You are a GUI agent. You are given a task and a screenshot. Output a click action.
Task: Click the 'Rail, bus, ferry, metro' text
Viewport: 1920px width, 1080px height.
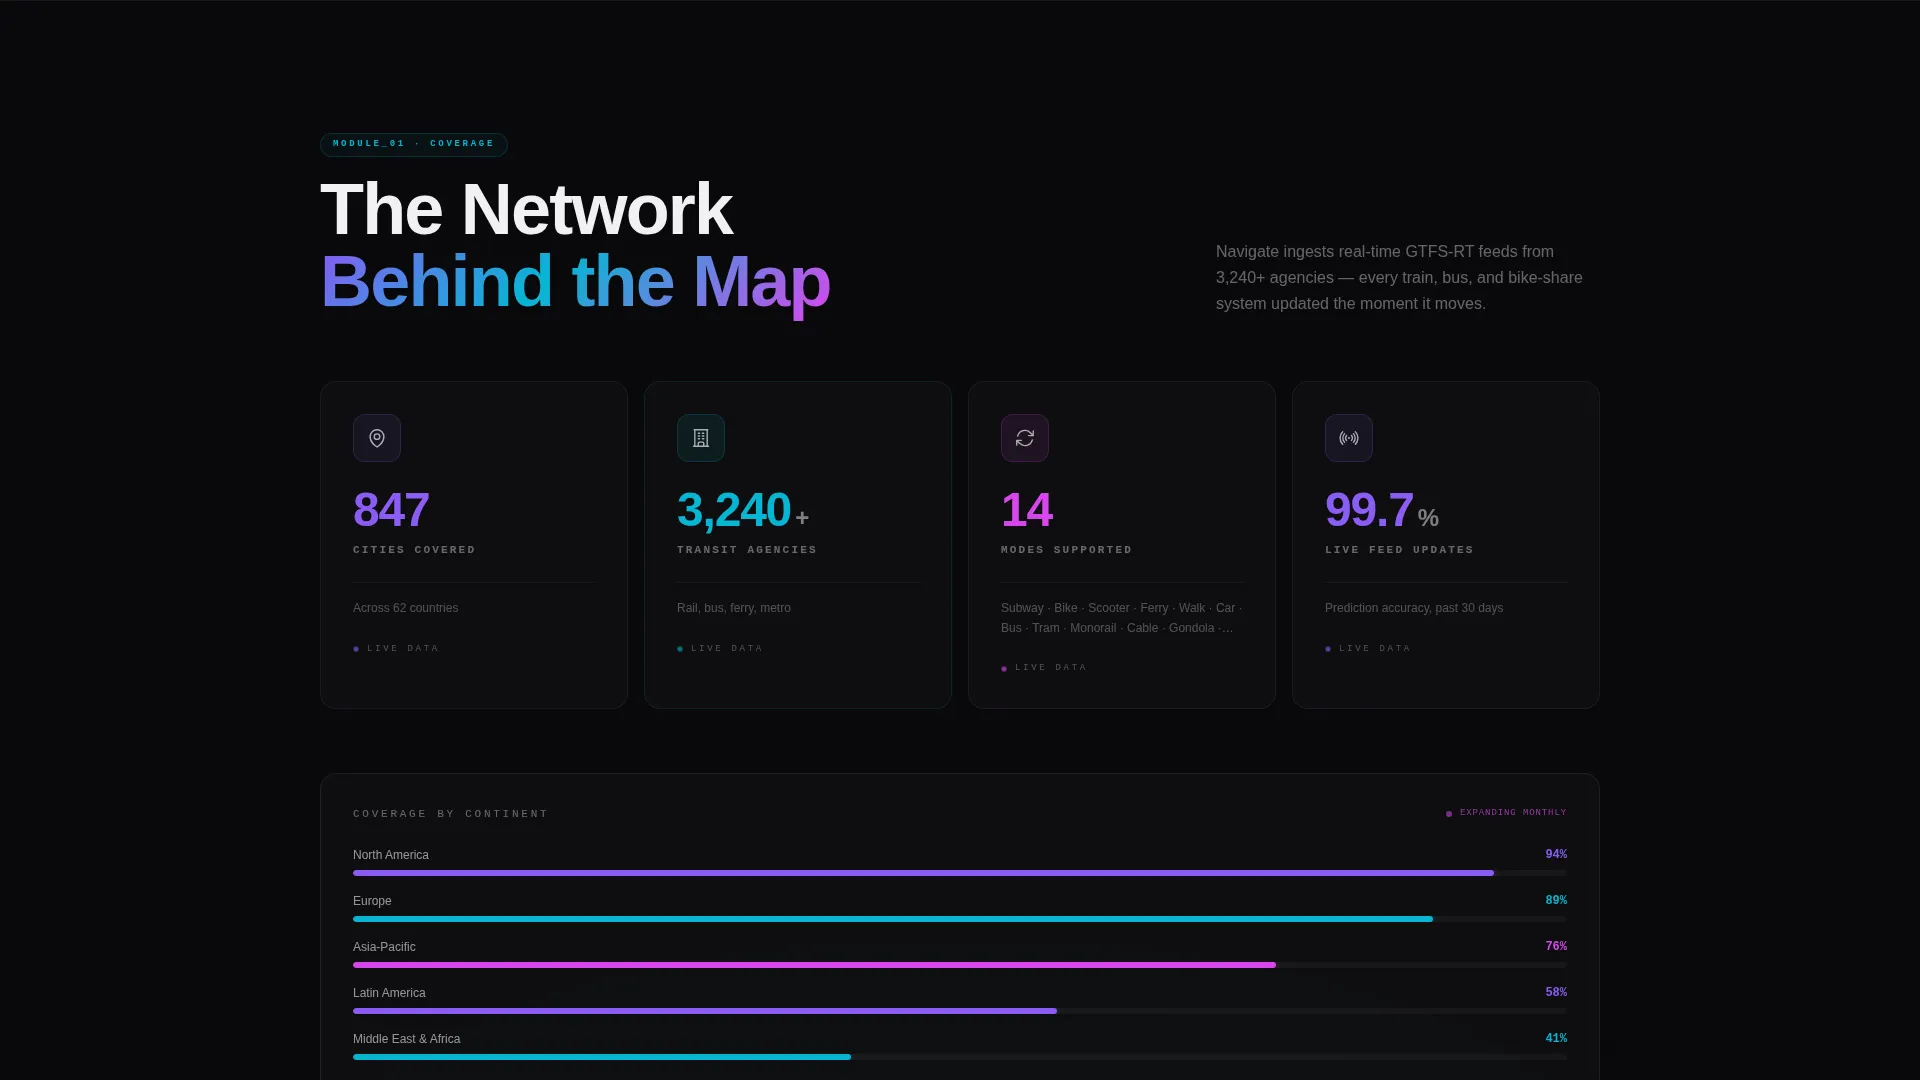click(734, 608)
